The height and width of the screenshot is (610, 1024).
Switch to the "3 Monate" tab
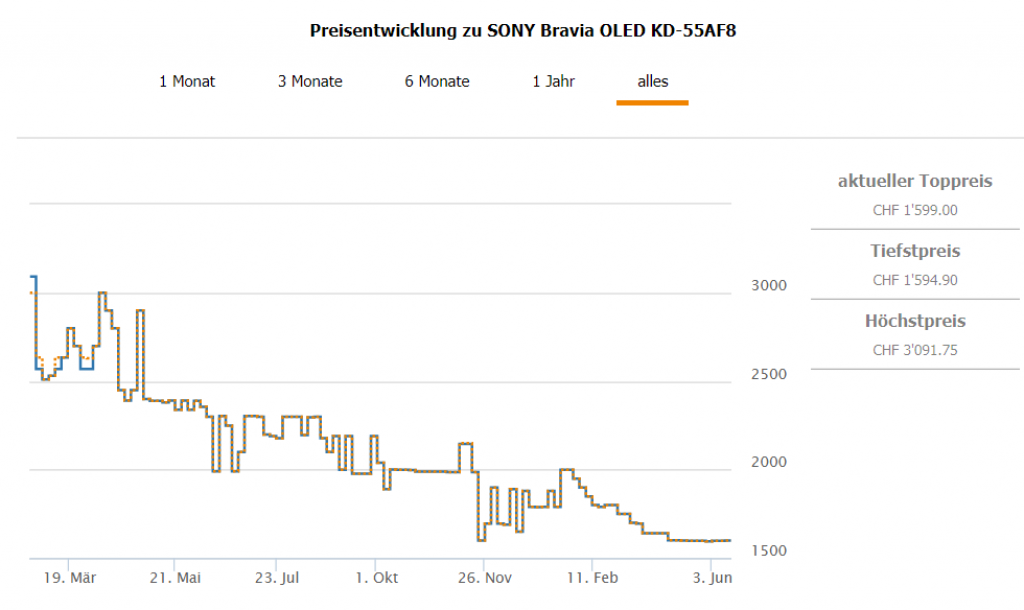[x=310, y=82]
